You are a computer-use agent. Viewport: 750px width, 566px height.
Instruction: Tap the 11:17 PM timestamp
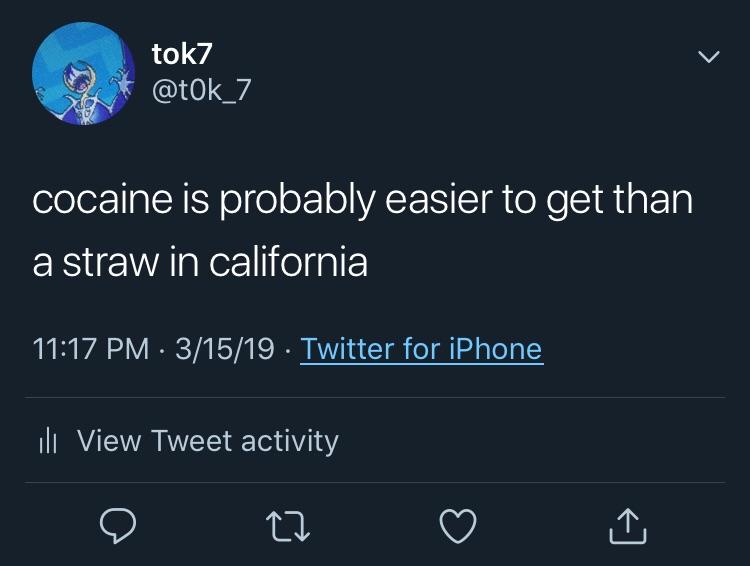click(x=90, y=349)
